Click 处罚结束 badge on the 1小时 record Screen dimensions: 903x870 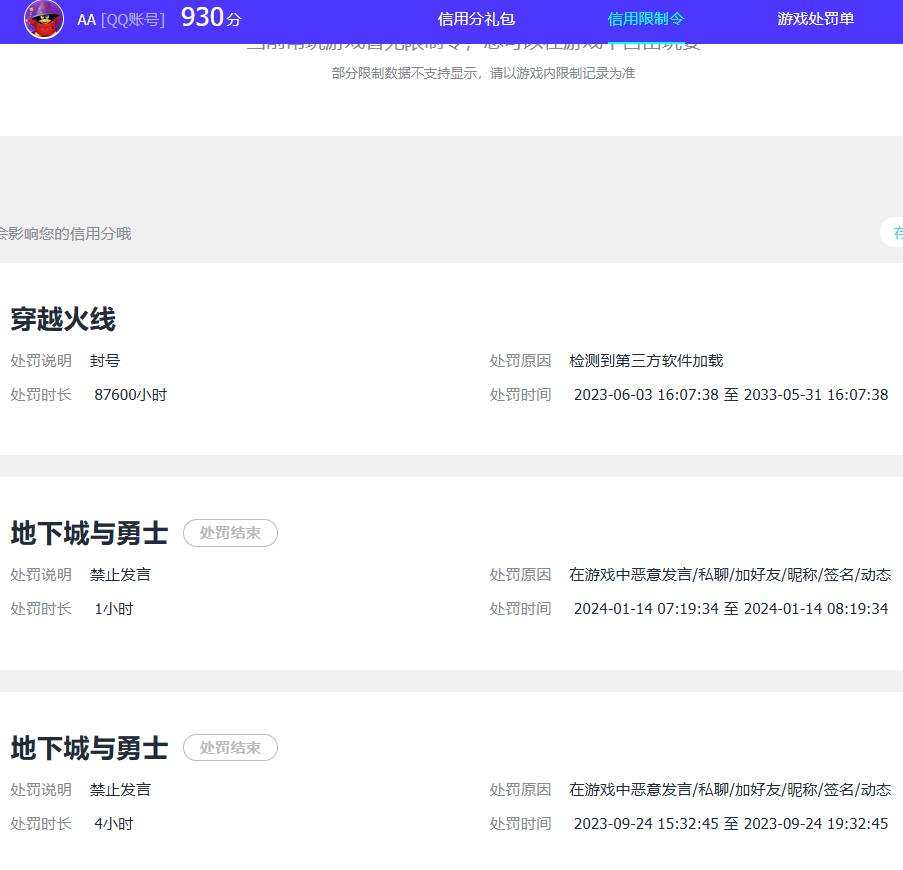pyautogui.click(x=230, y=533)
